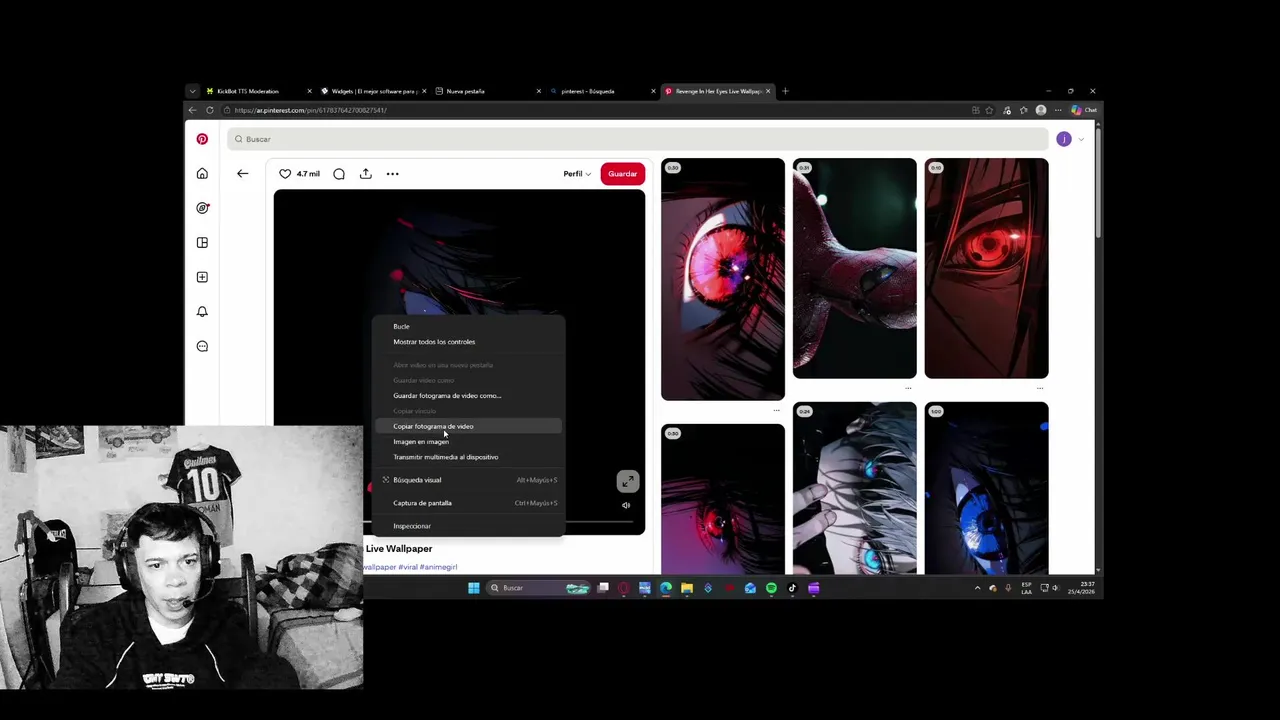Open the Explore compass icon in sidebar
The height and width of the screenshot is (720, 1280).
[202, 208]
